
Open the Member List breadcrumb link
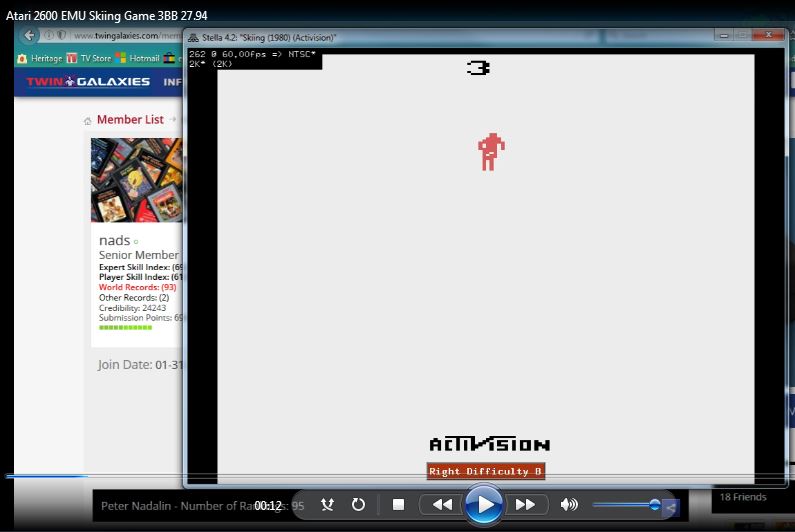130,120
